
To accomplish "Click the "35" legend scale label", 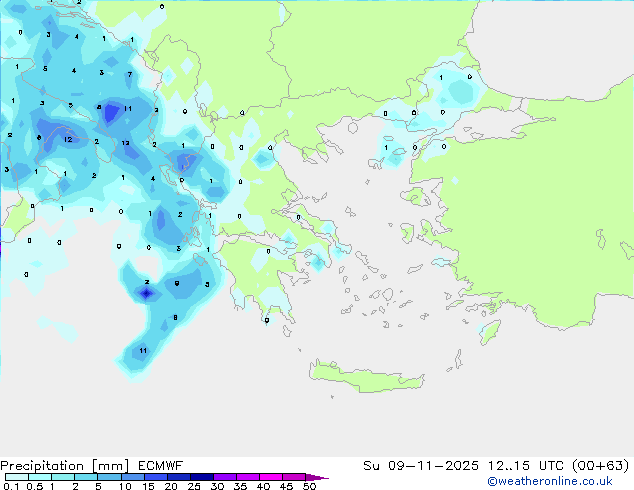I will [x=240, y=486].
